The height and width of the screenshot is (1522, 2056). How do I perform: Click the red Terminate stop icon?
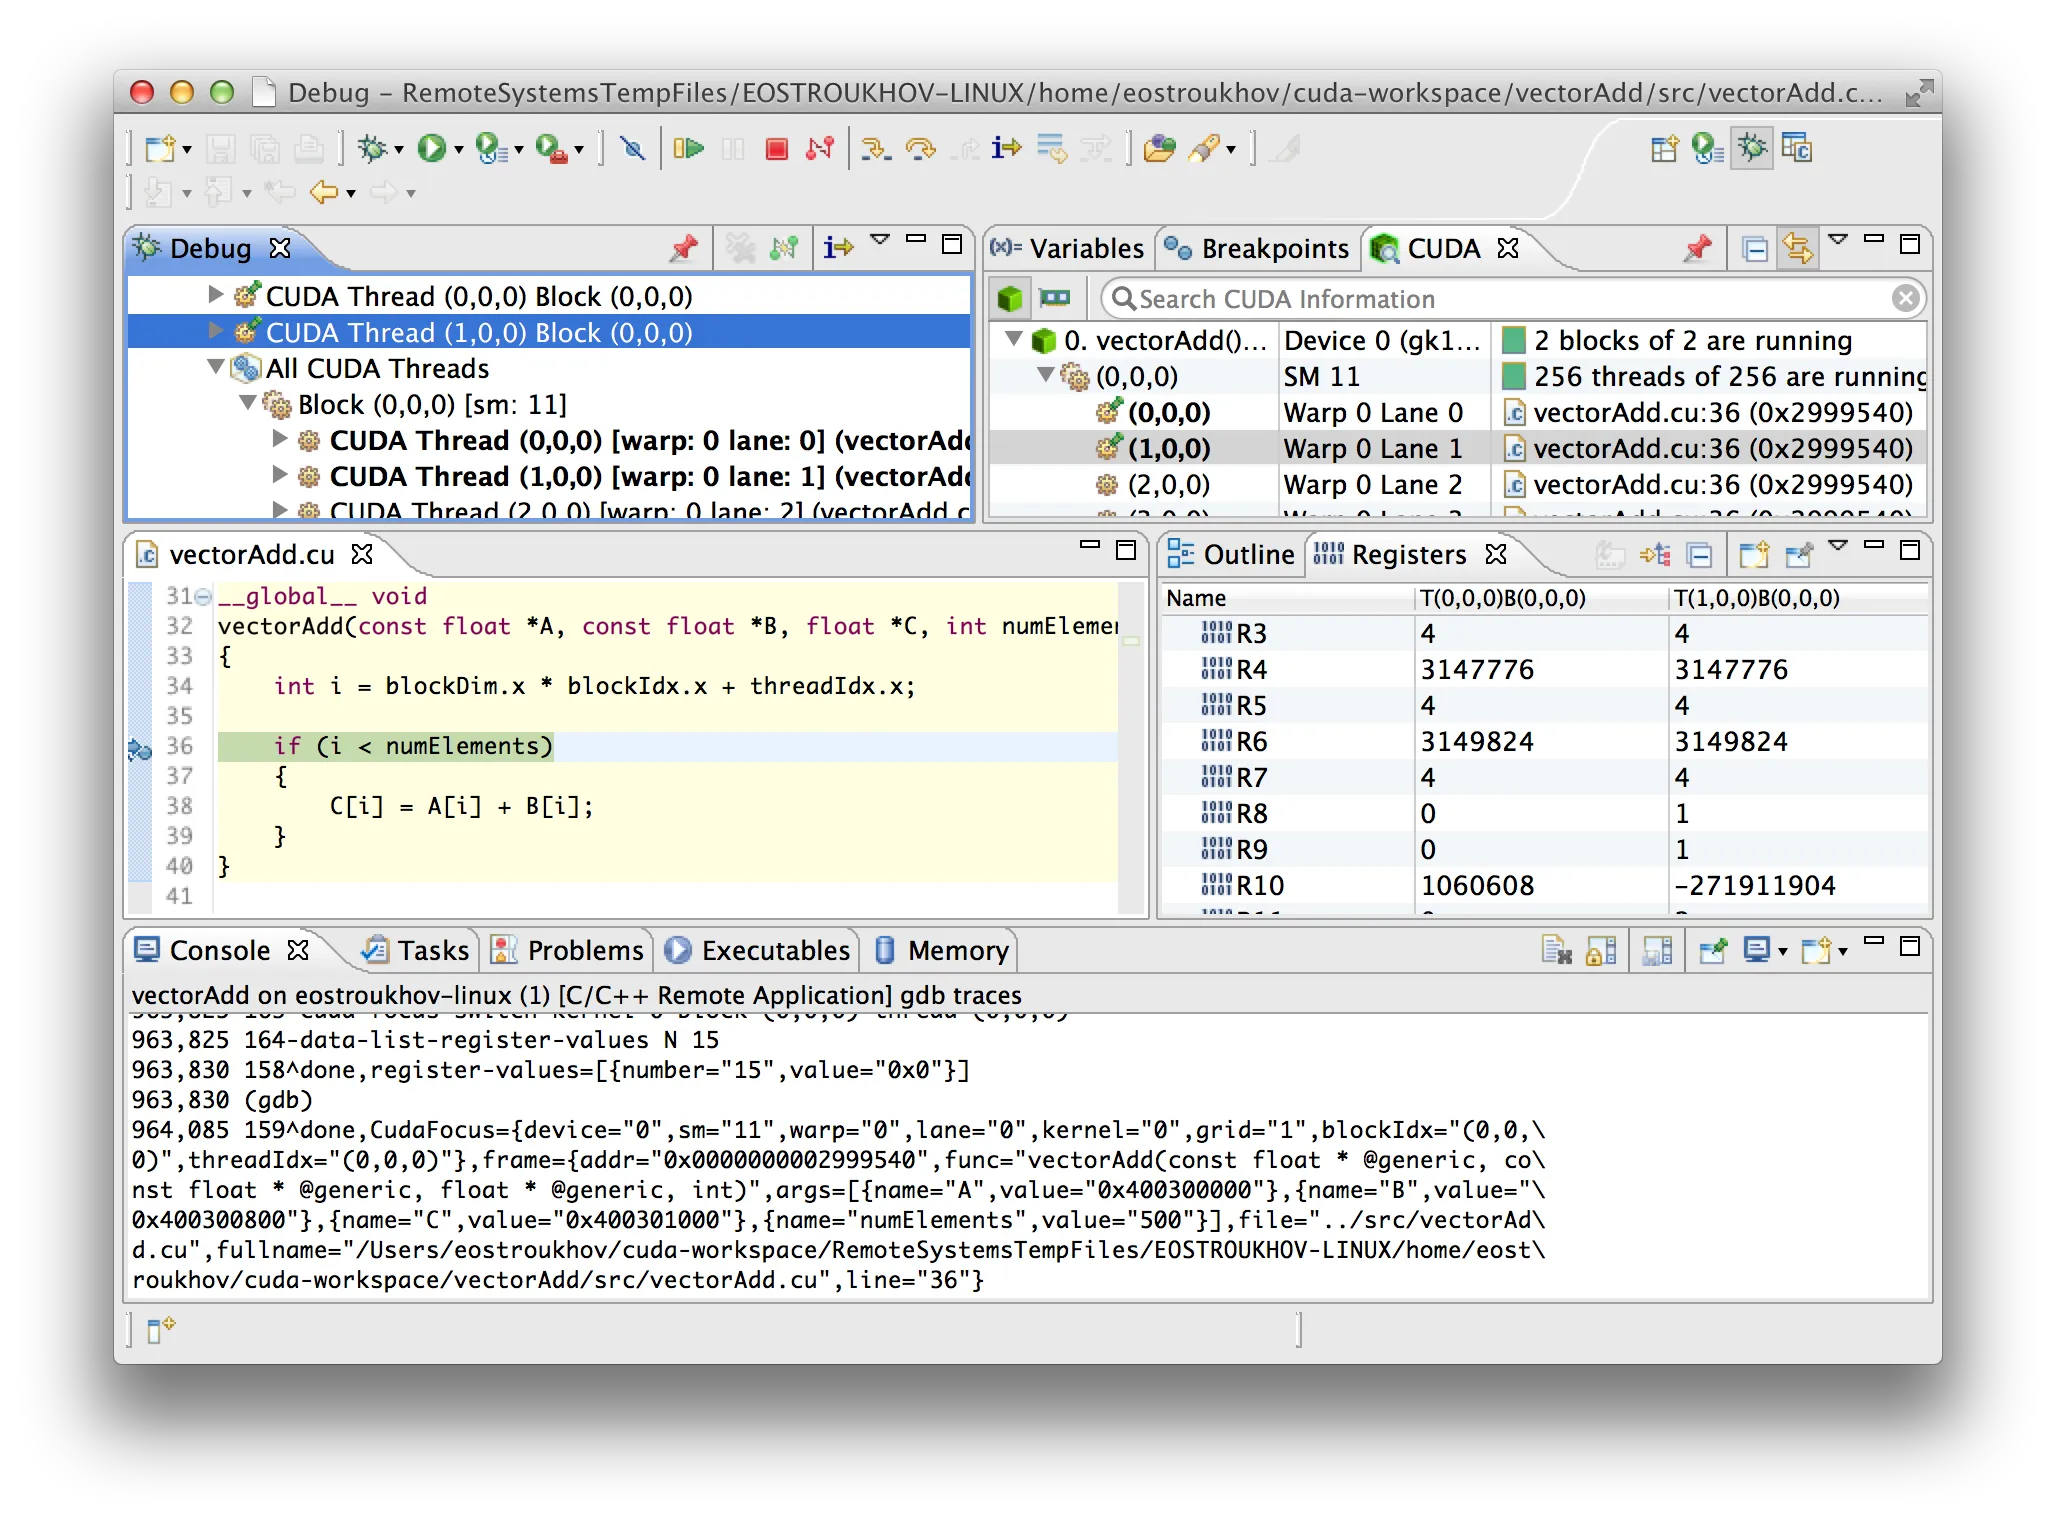[x=776, y=149]
